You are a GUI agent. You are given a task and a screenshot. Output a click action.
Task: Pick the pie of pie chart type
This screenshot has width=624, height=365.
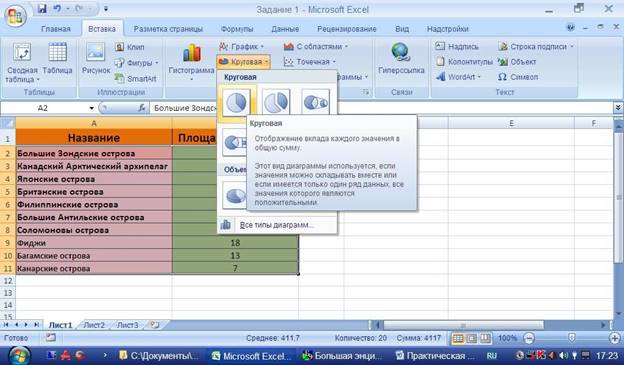tap(316, 102)
